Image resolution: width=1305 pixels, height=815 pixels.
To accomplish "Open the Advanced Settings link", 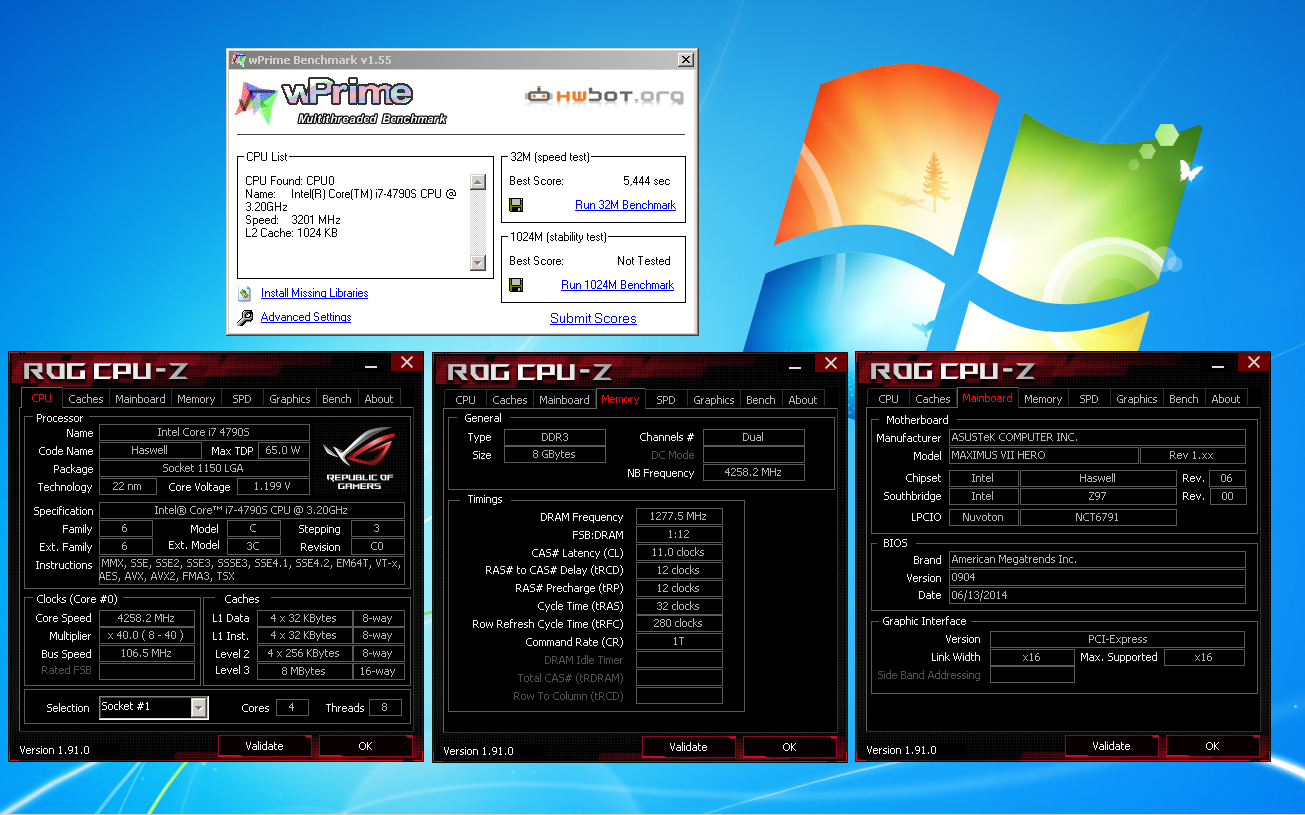I will [x=306, y=318].
